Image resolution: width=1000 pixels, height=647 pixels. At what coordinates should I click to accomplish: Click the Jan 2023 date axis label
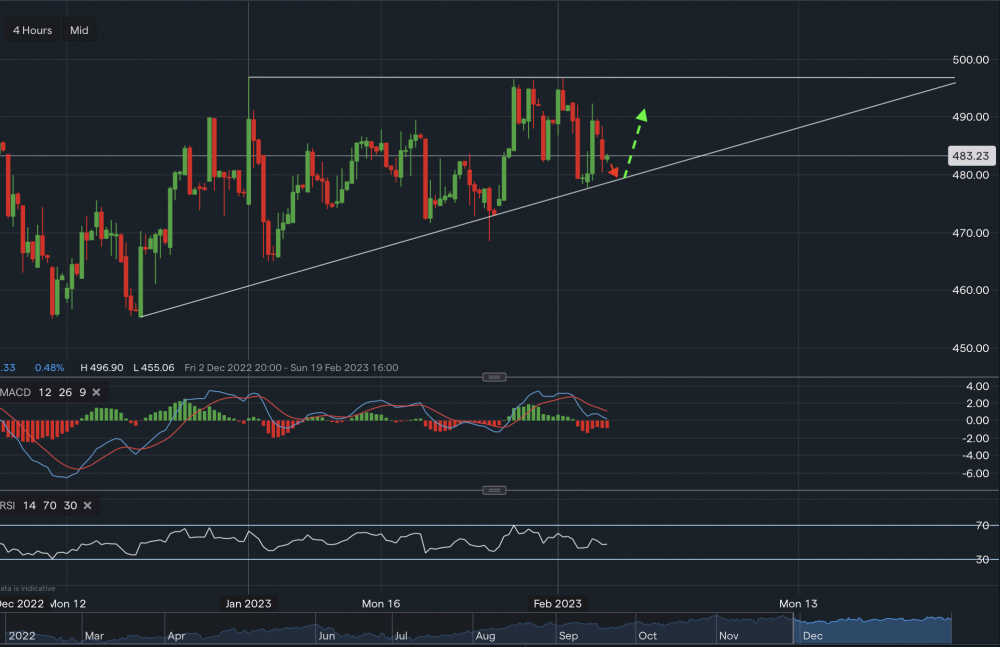point(247,604)
